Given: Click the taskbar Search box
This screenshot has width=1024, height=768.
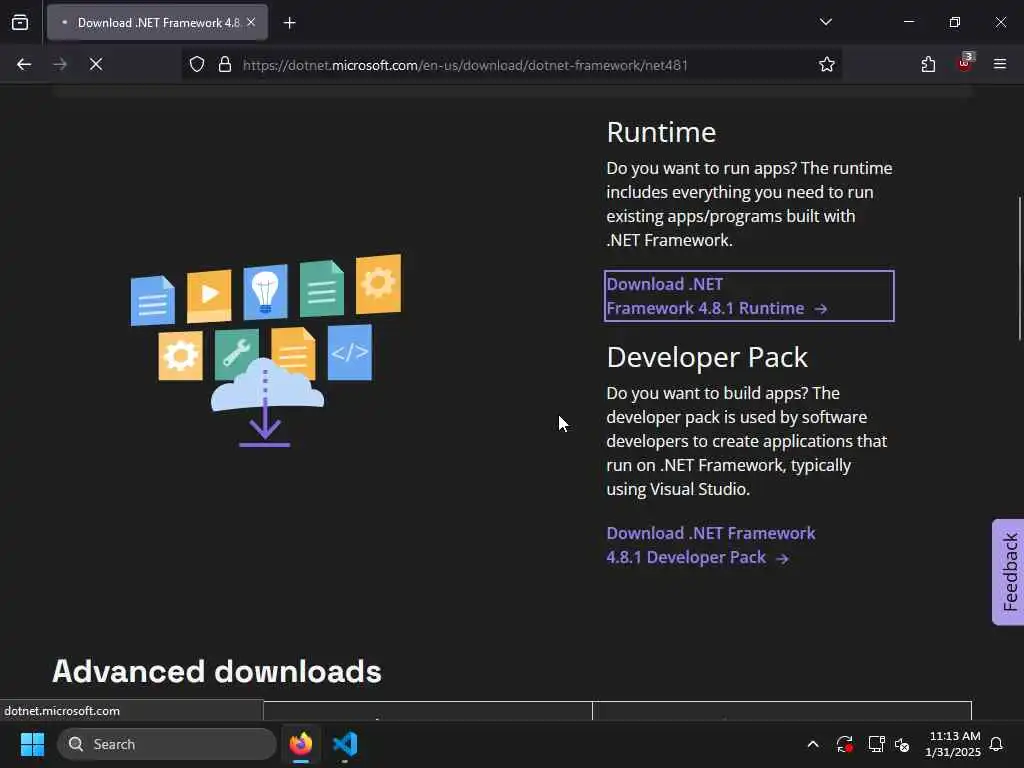Looking at the screenshot, I should (x=167, y=744).
